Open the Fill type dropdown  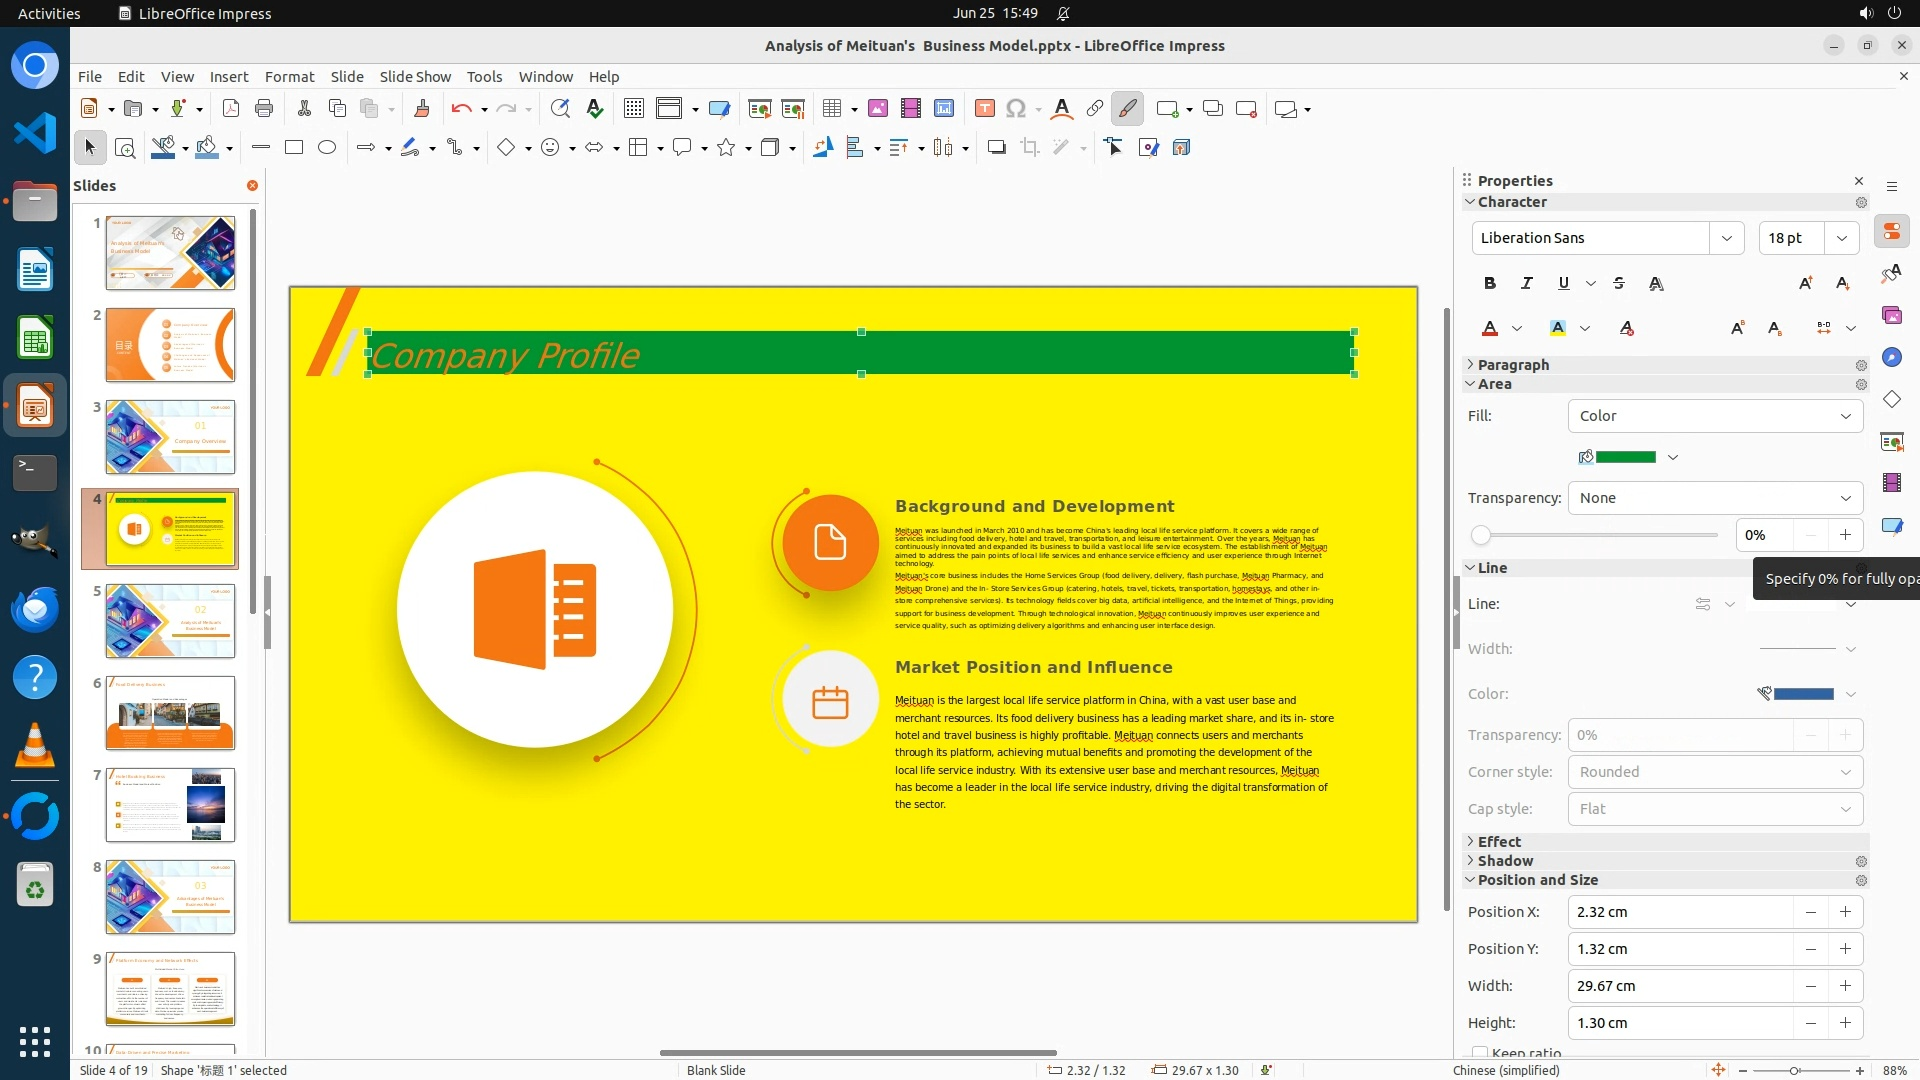1715,416
